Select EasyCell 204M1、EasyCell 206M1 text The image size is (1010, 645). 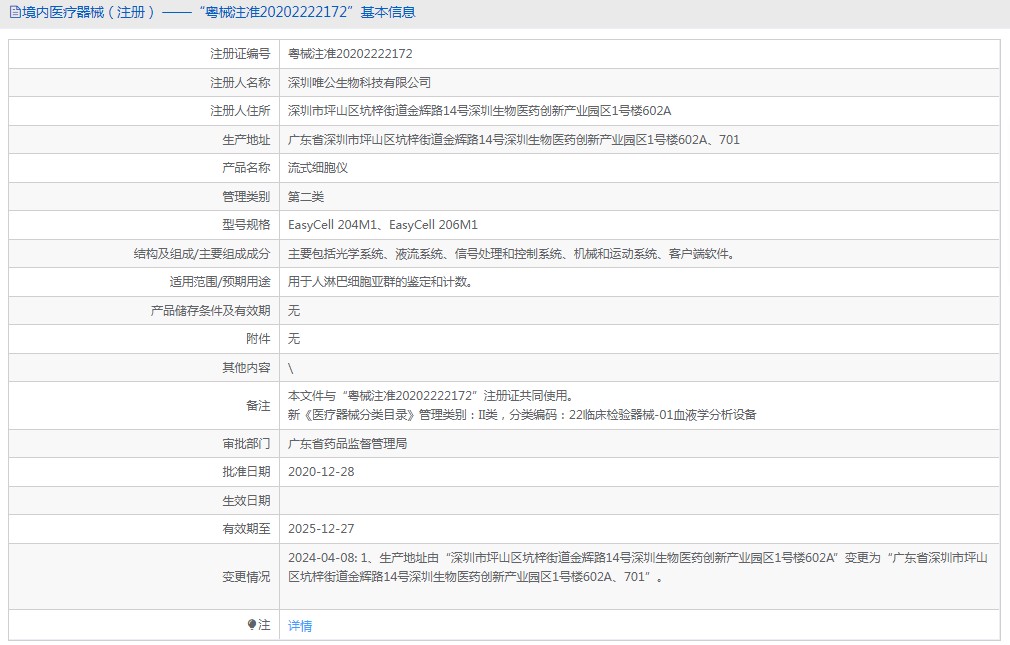tap(383, 225)
